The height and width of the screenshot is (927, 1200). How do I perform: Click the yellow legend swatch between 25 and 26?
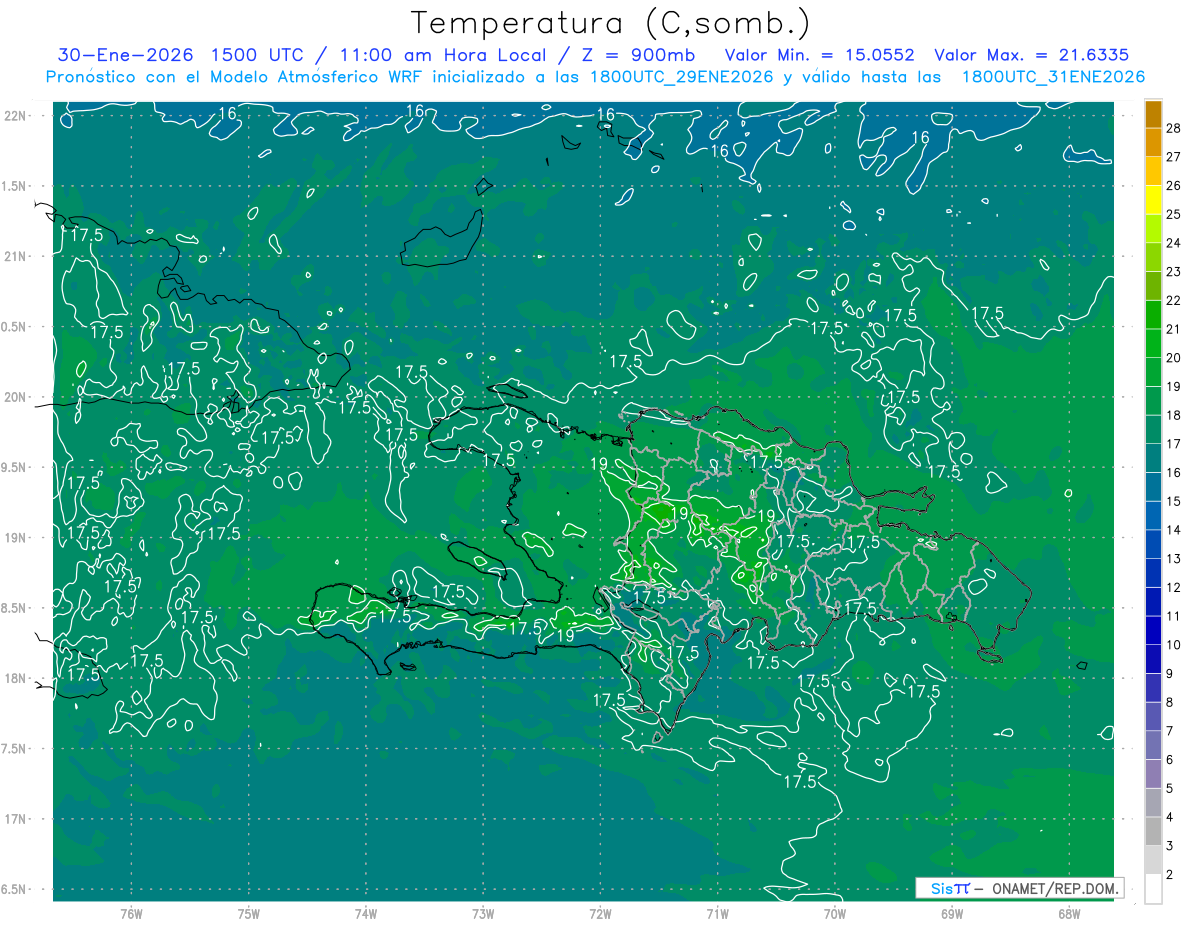click(x=1153, y=200)
